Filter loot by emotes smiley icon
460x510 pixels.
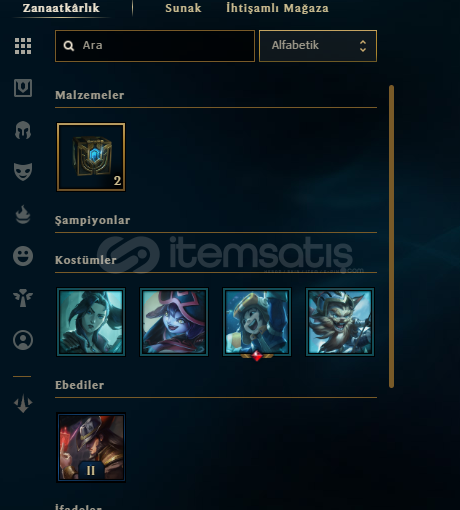(23, 256)
